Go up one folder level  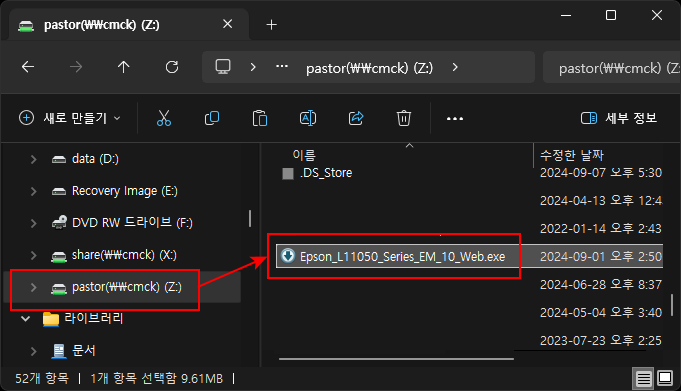tap(124, 67)
